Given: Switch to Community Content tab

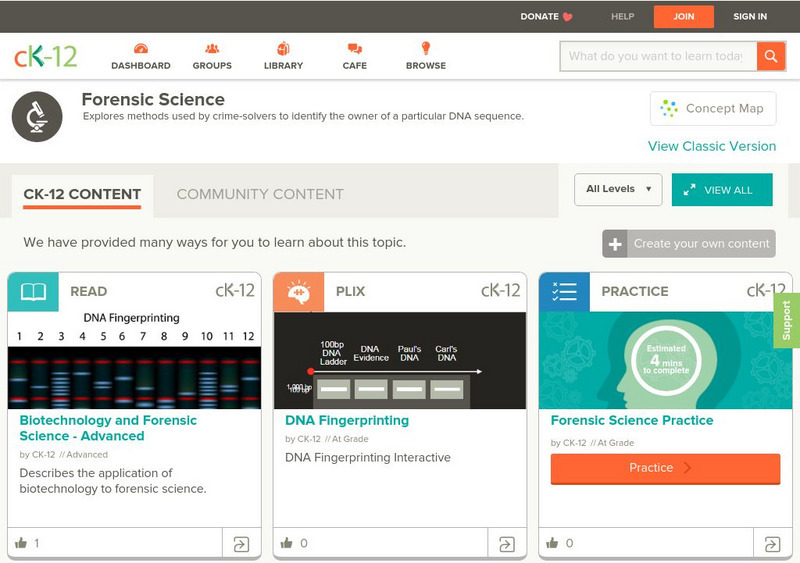Looking at the screenshot, I should (x=260, y=194).
